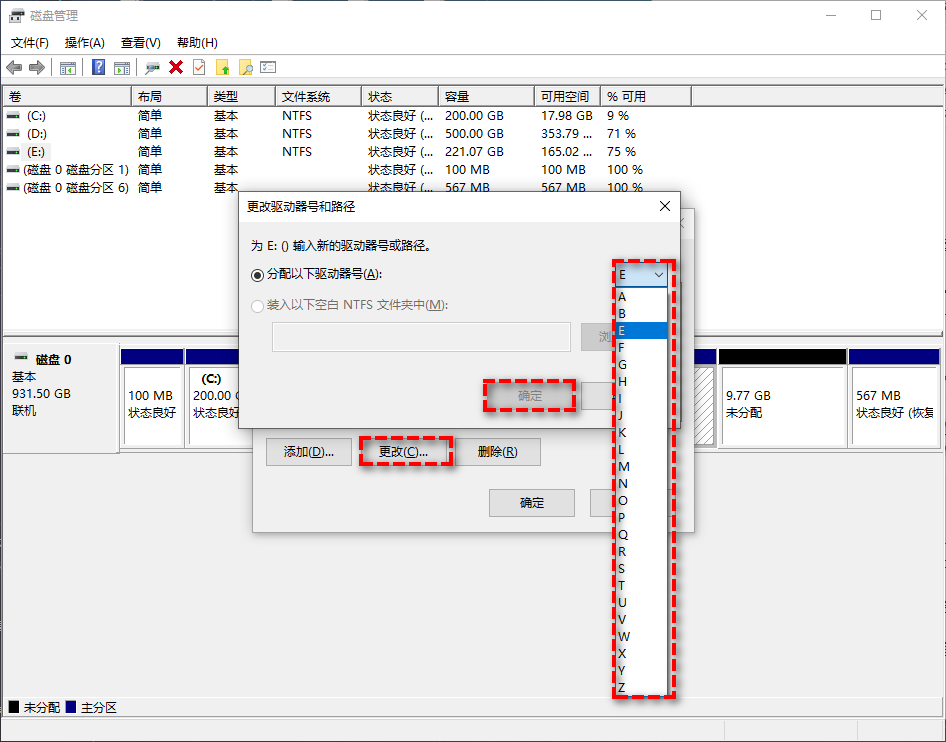Click the 更改(C)... button
Screen dimensions: 946x742
(404, 452)
